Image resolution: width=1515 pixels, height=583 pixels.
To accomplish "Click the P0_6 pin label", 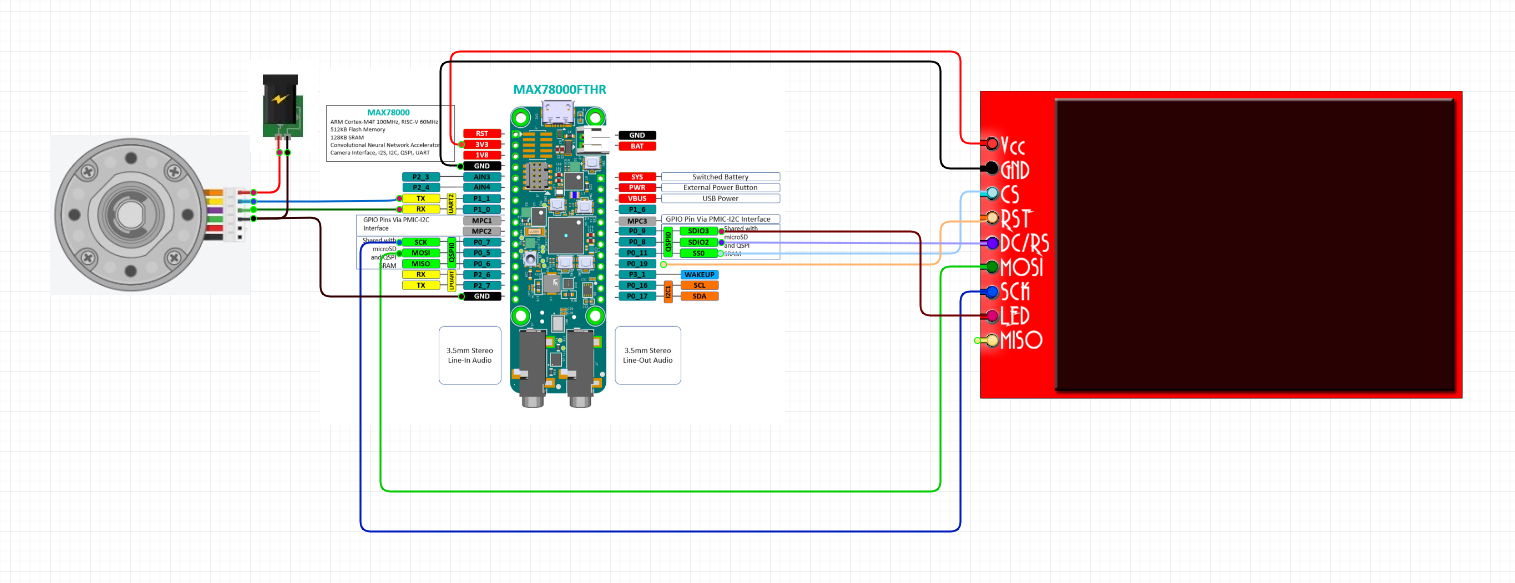I will tap(482, 264).
